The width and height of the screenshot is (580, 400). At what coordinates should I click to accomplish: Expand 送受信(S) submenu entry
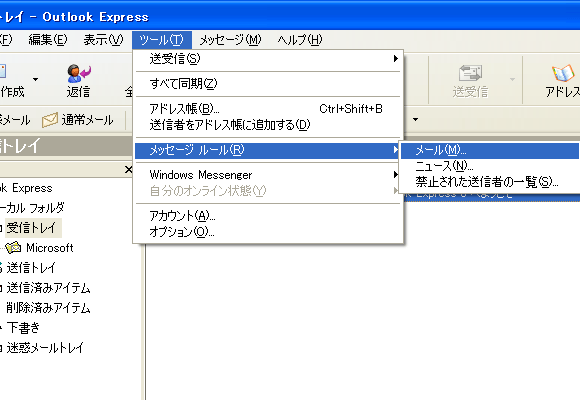[269, 59]
